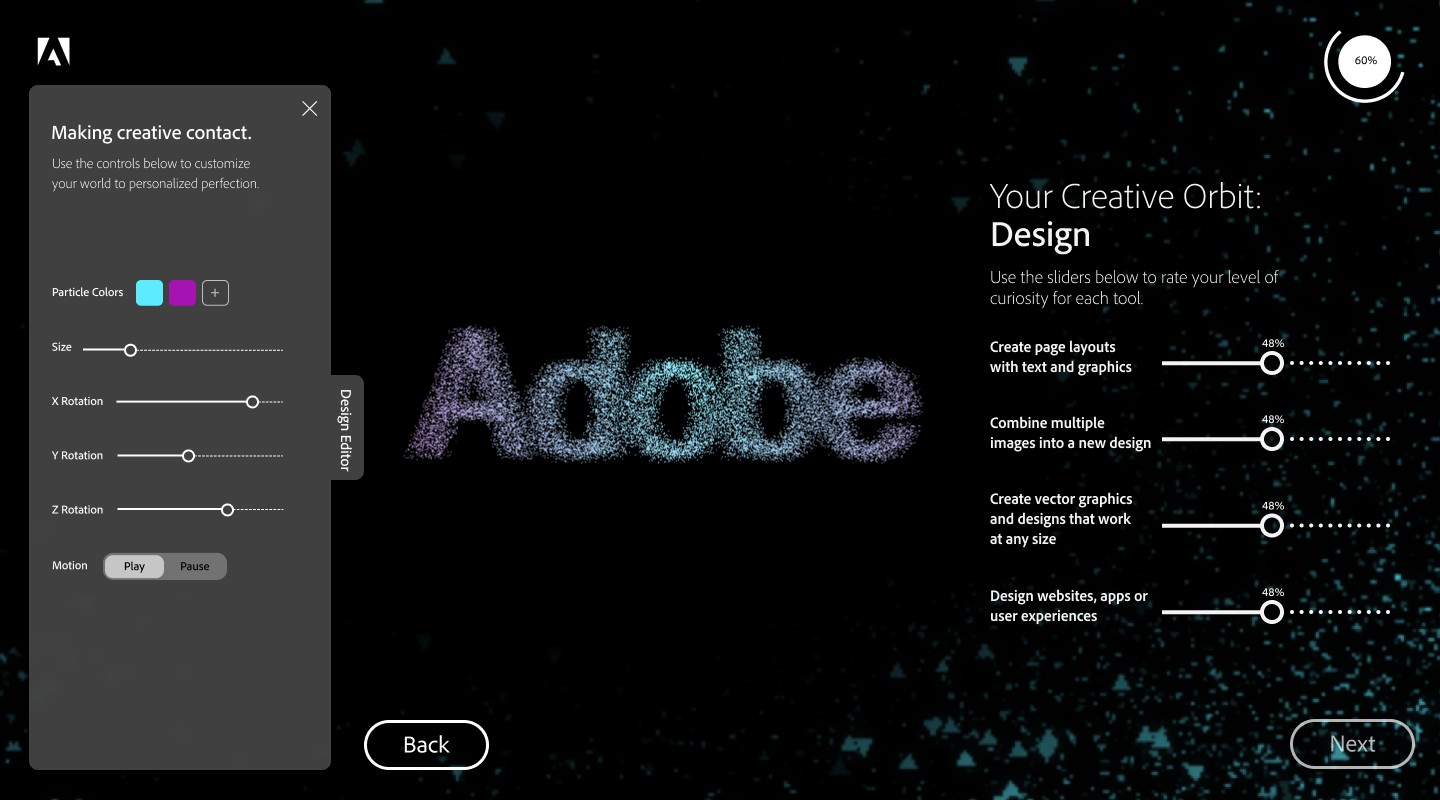Set Motion to Pause
Viewport: 1440px width, 800px height.
195,566
